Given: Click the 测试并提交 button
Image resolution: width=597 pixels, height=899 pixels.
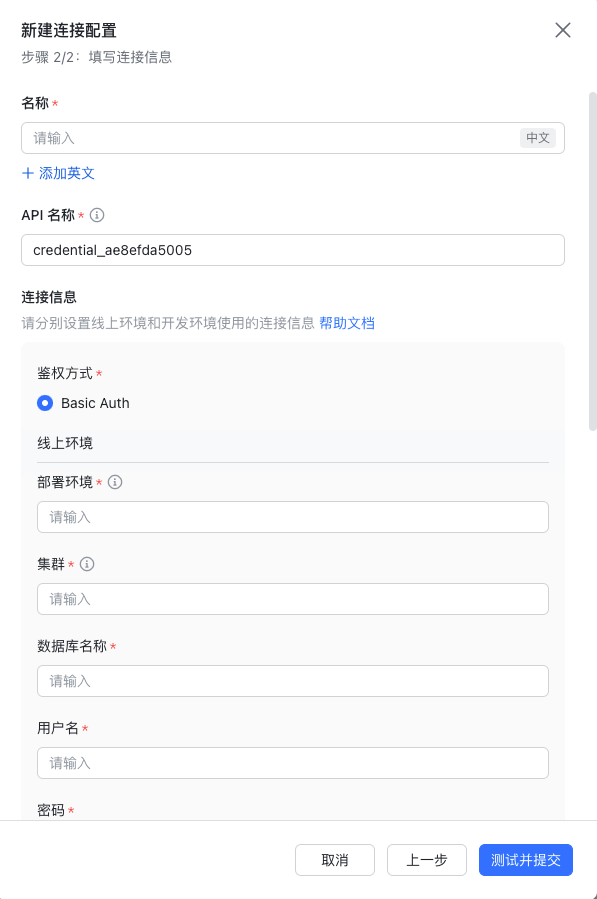Looking at the screenshot, I should 526,860.
